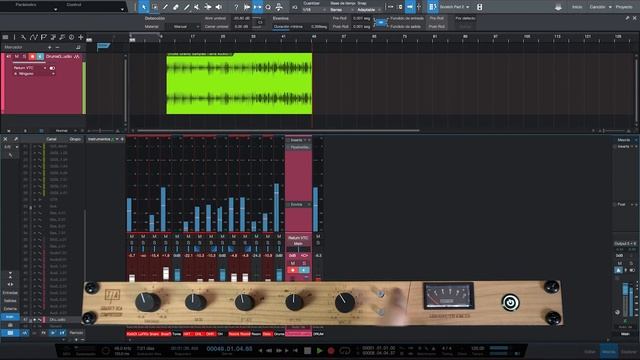Click the transport Record button
Screen dimensions: 640x360
click(x=331, y=350)
